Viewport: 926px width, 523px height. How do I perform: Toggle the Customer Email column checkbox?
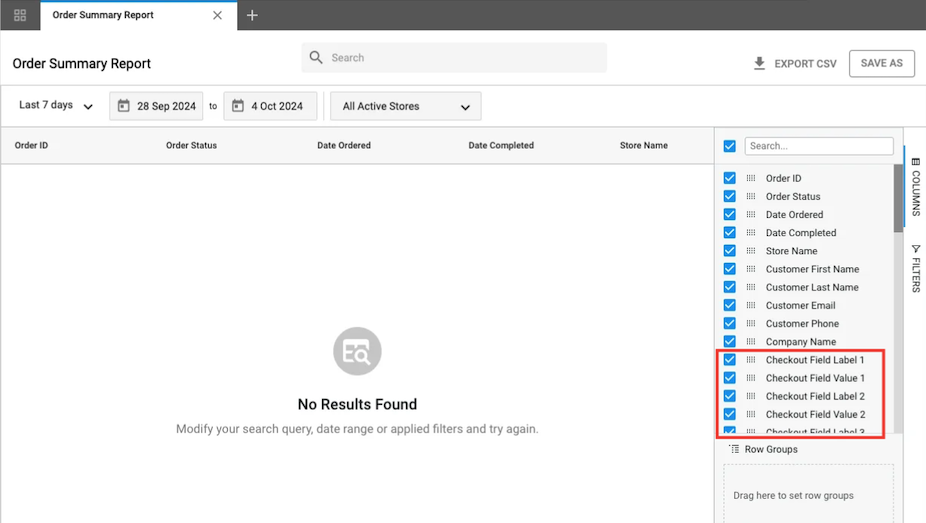click(730, 306)
